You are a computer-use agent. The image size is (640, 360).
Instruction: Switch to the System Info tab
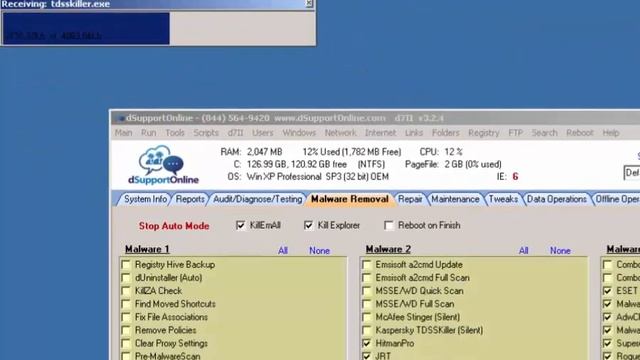coord(145,199)
